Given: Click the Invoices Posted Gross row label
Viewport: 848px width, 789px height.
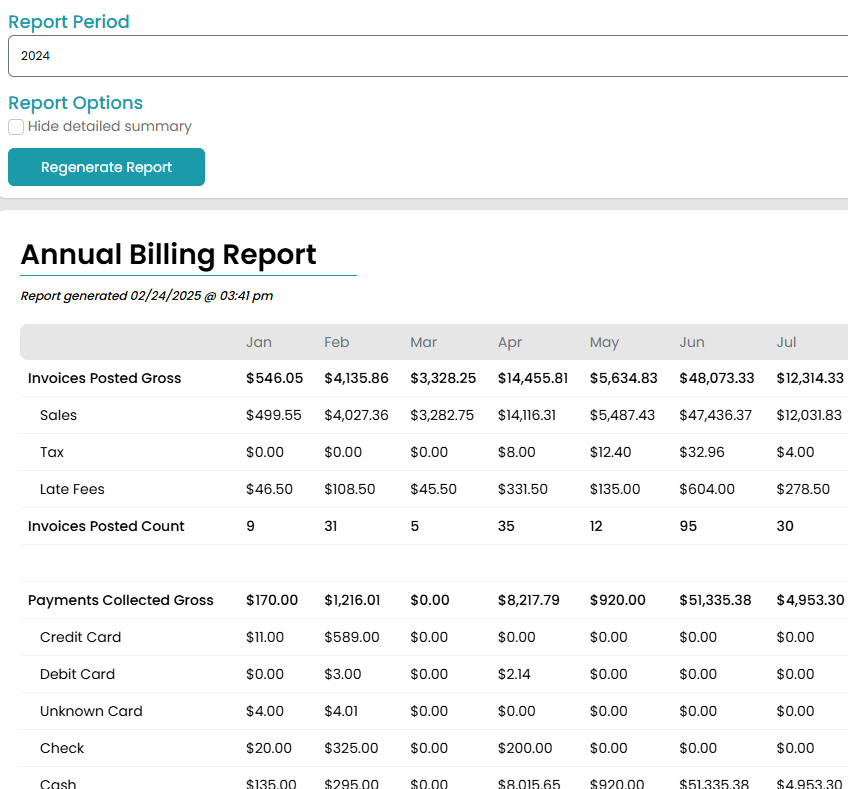Looking at the screenshot, I should point(105,378).
